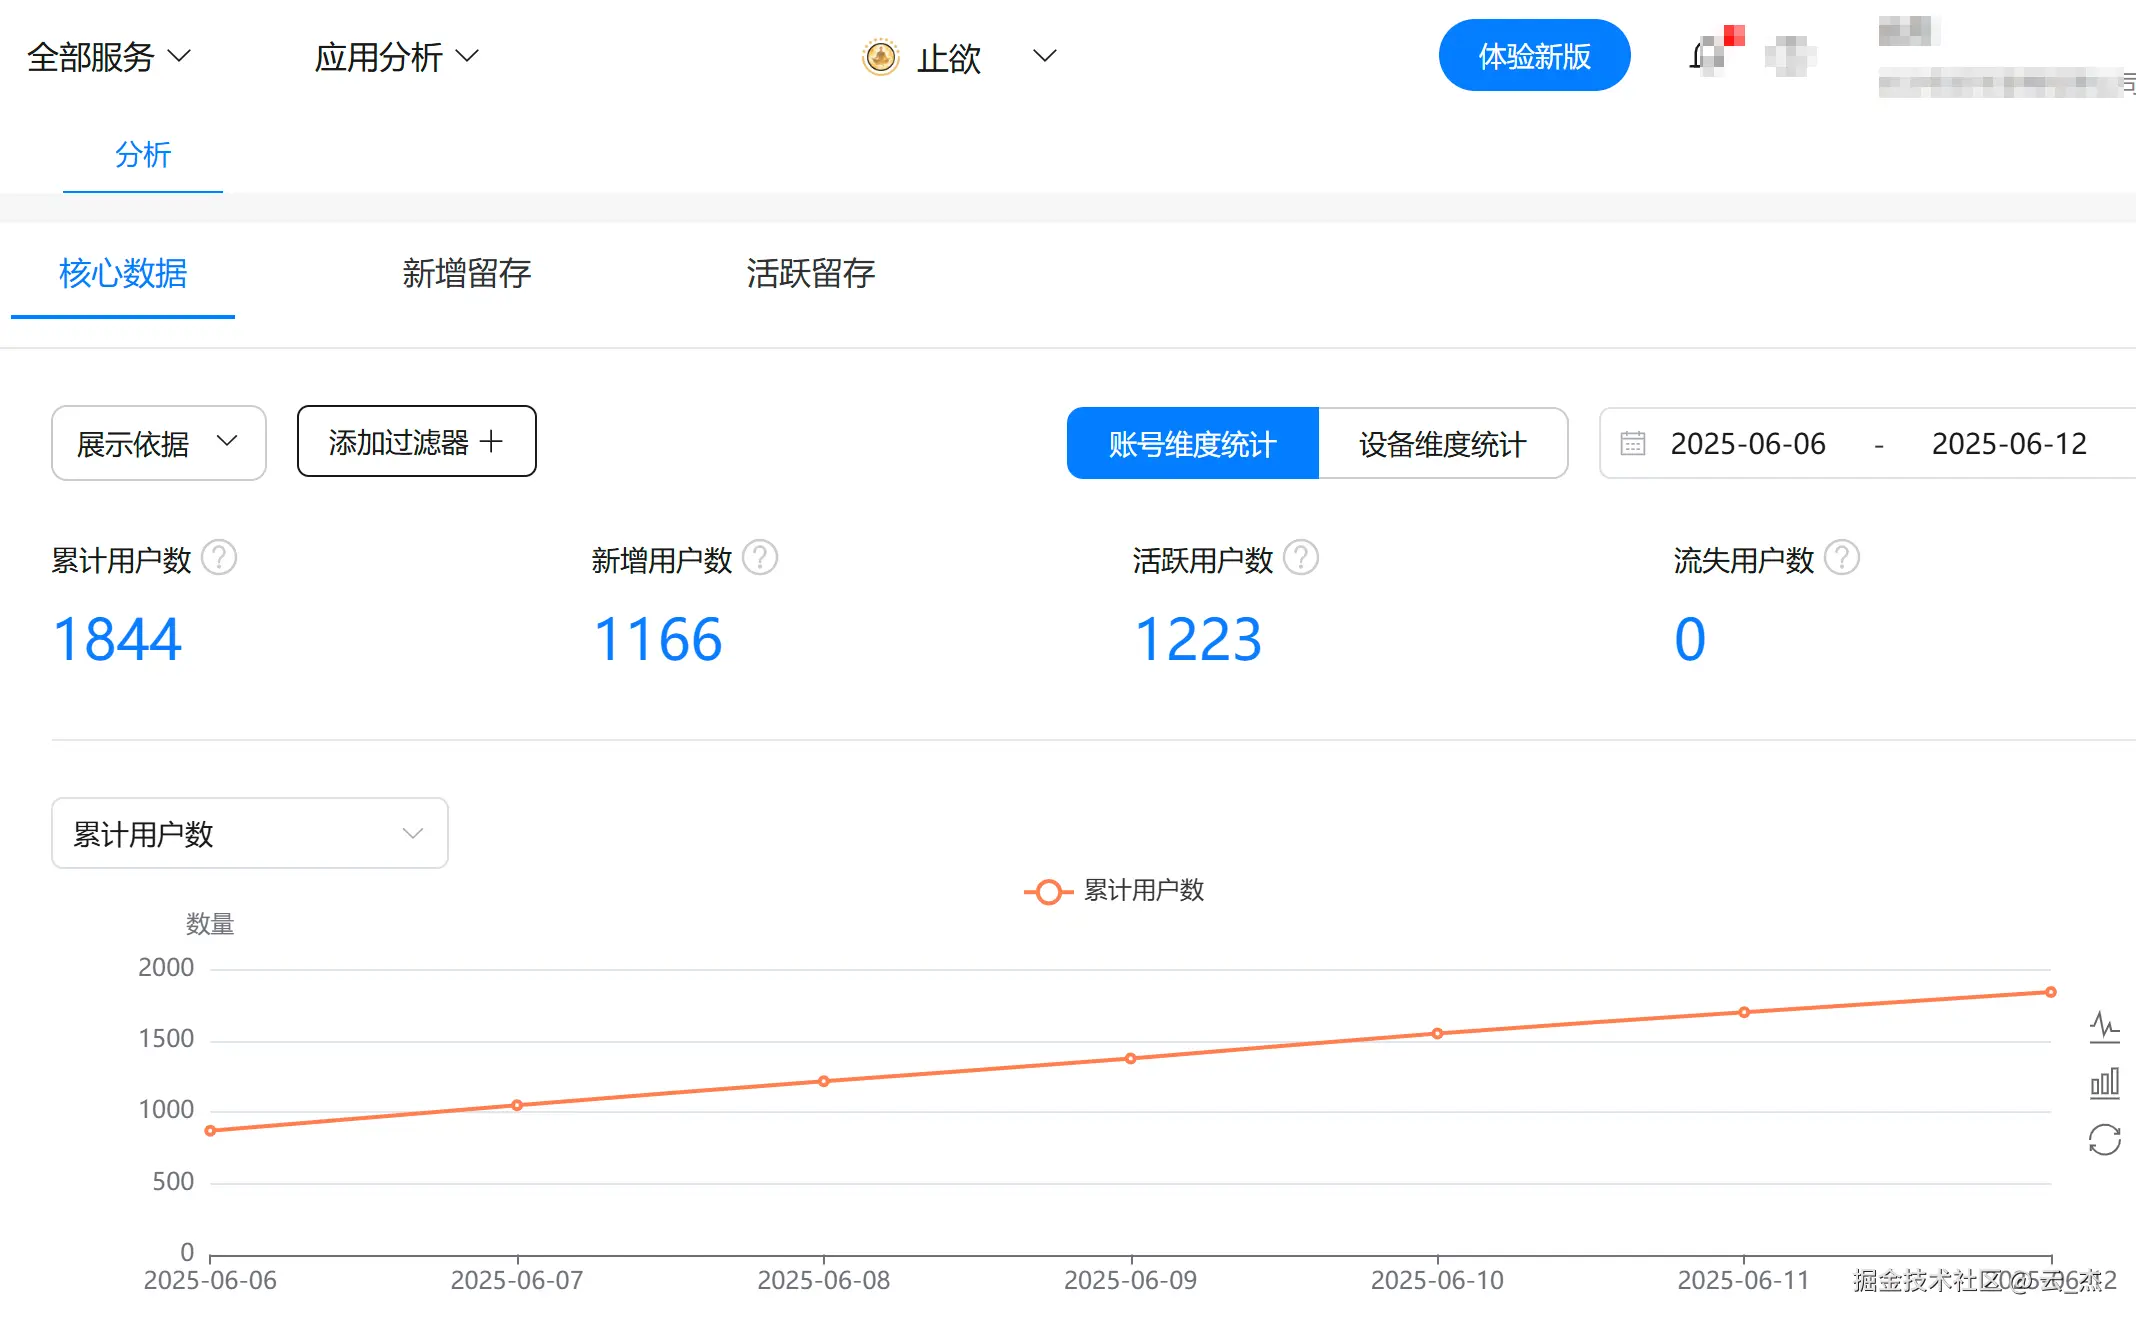The image size is (2136, 1328).
Task: Click the 体验新版 button
Action: tap(1534, 56)
